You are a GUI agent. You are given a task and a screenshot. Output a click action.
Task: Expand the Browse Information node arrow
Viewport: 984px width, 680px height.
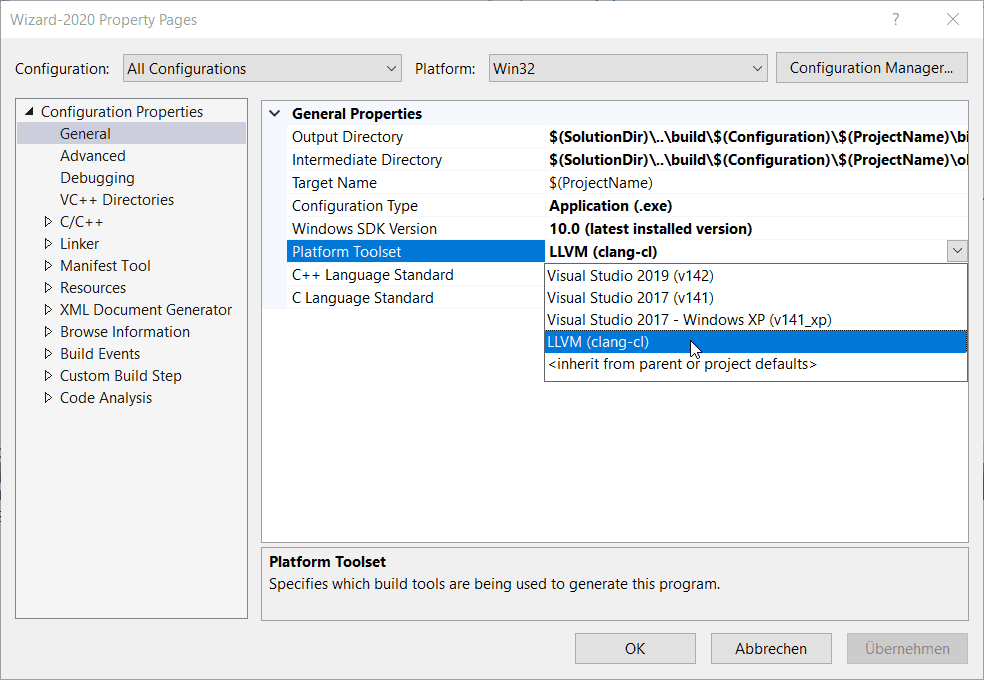click(x=48, y=331)
